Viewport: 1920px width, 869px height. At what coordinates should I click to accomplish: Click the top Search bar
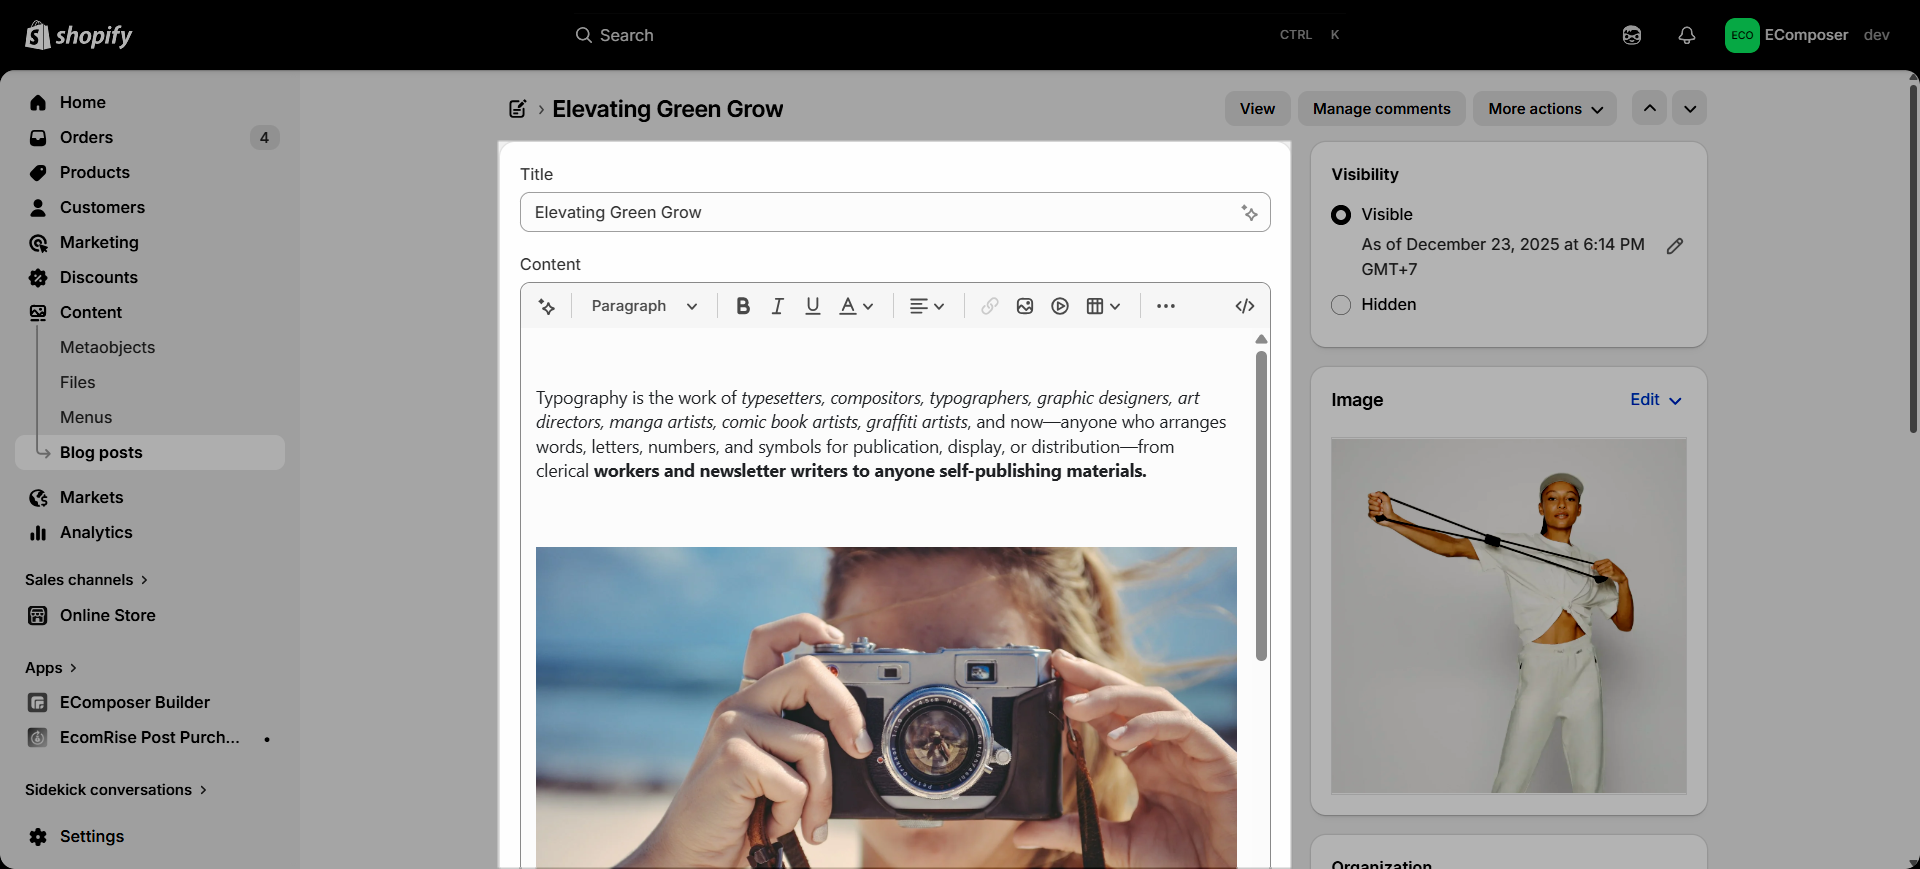(x=960, y=35)
